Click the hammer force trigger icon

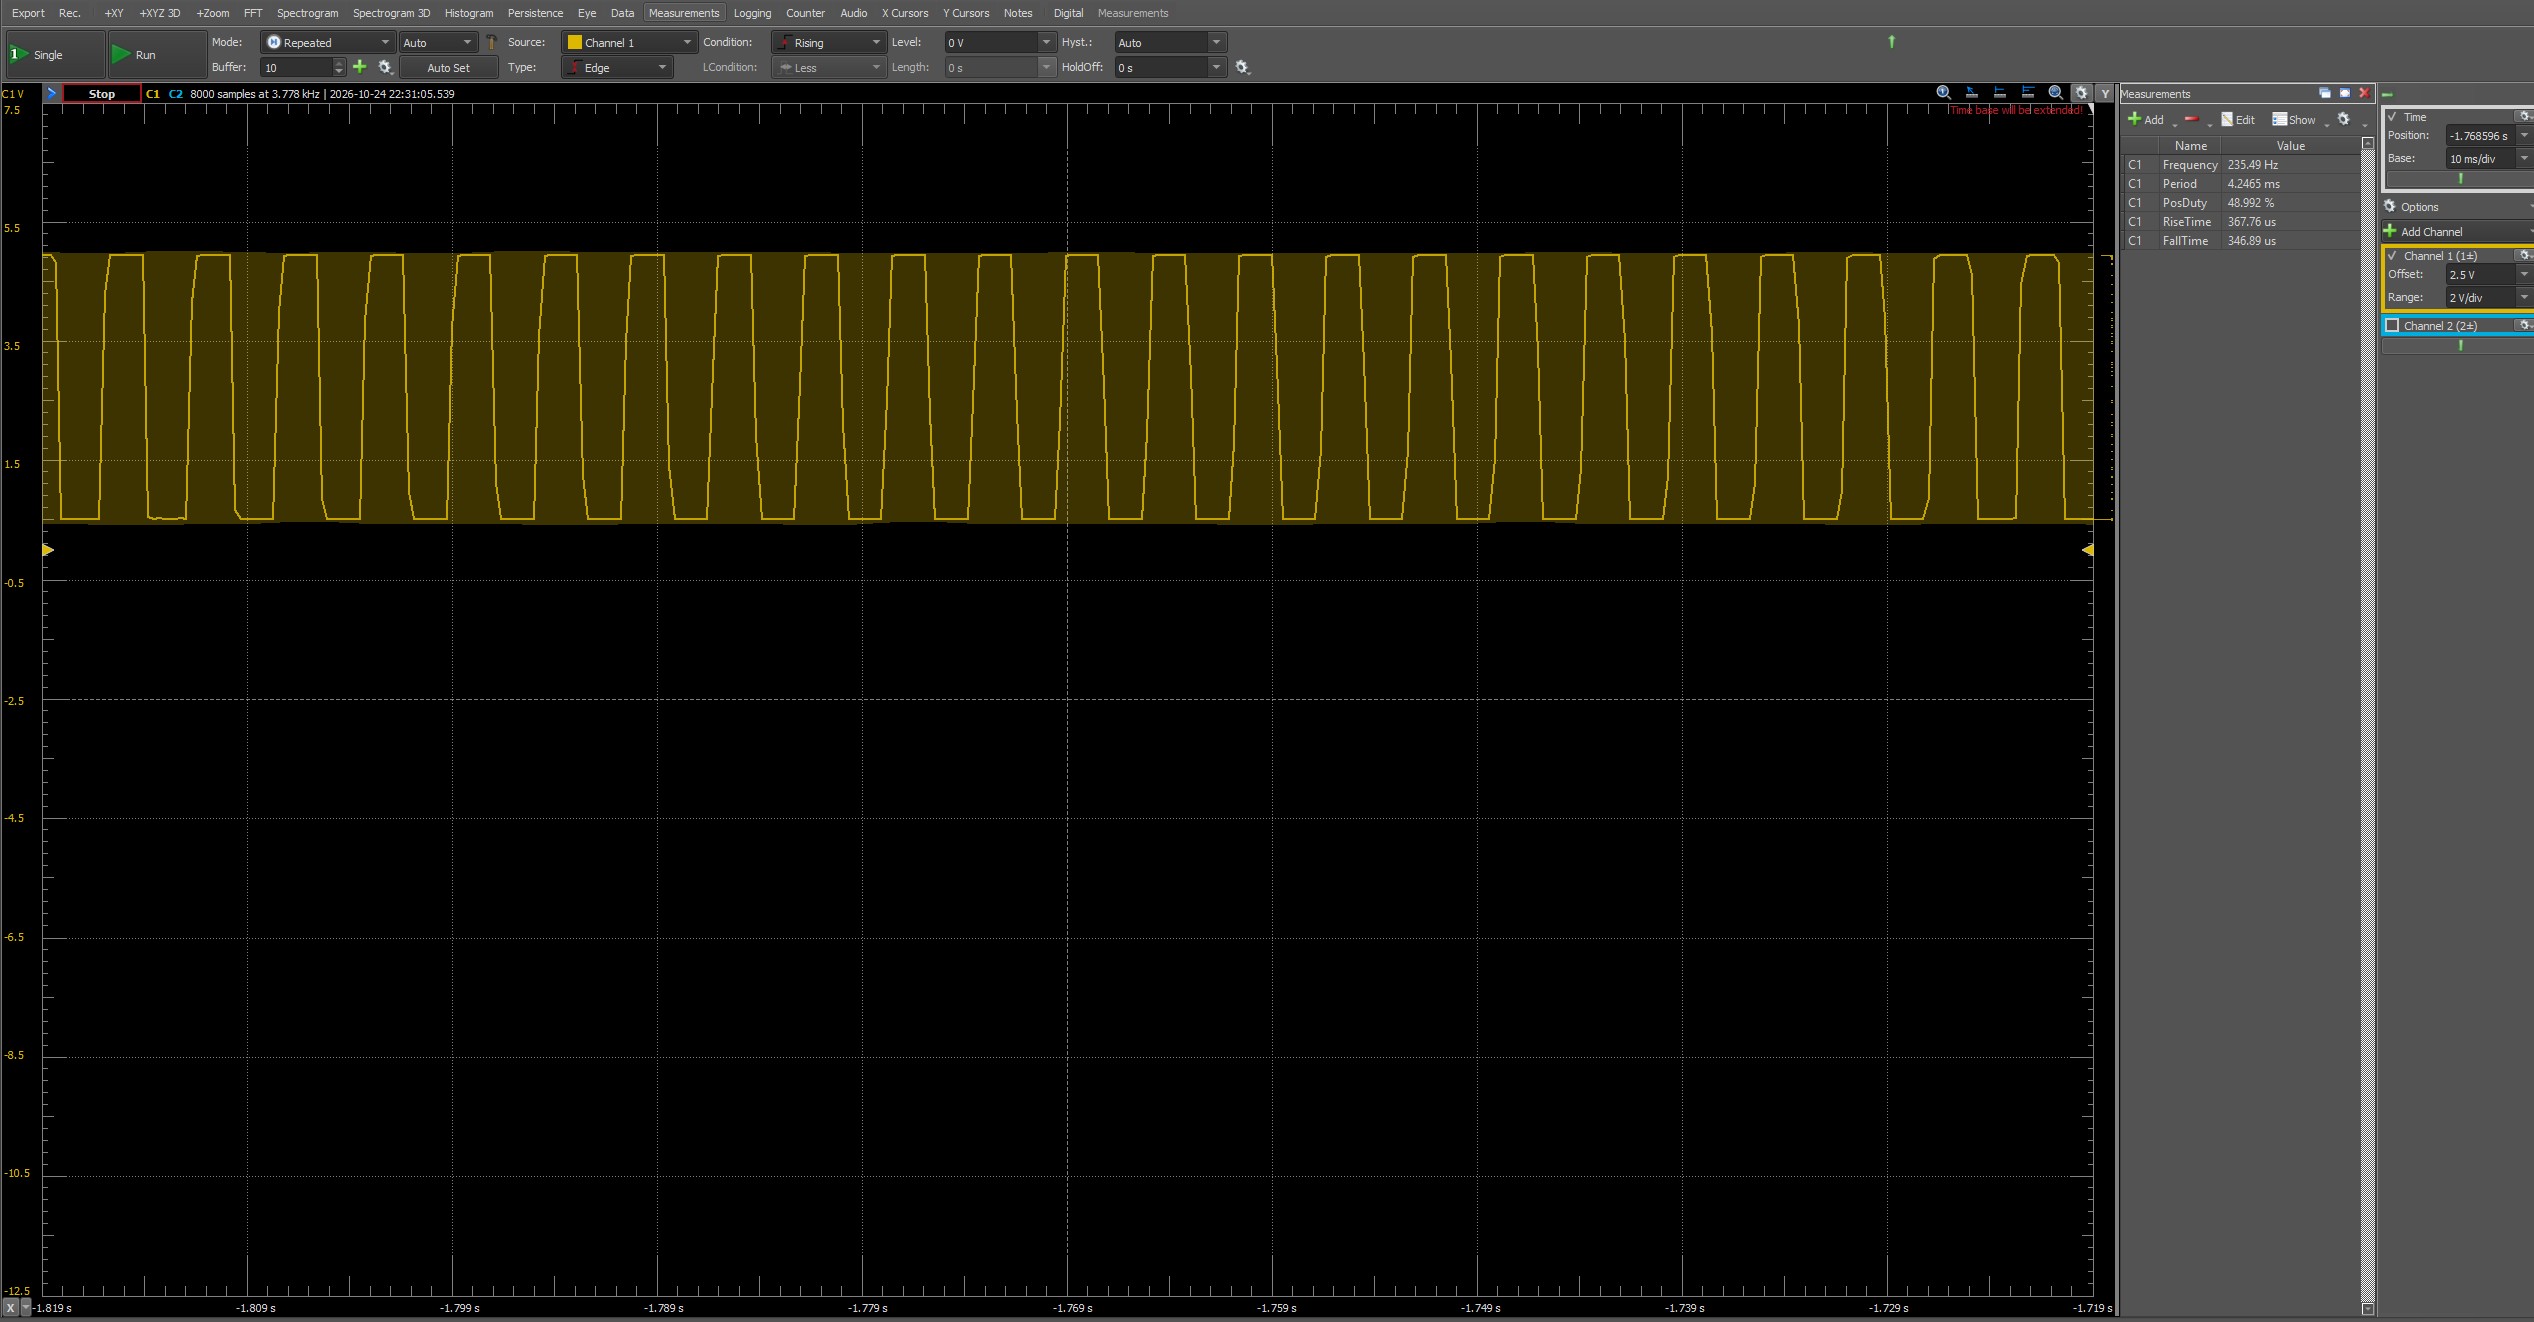point(491,42)
